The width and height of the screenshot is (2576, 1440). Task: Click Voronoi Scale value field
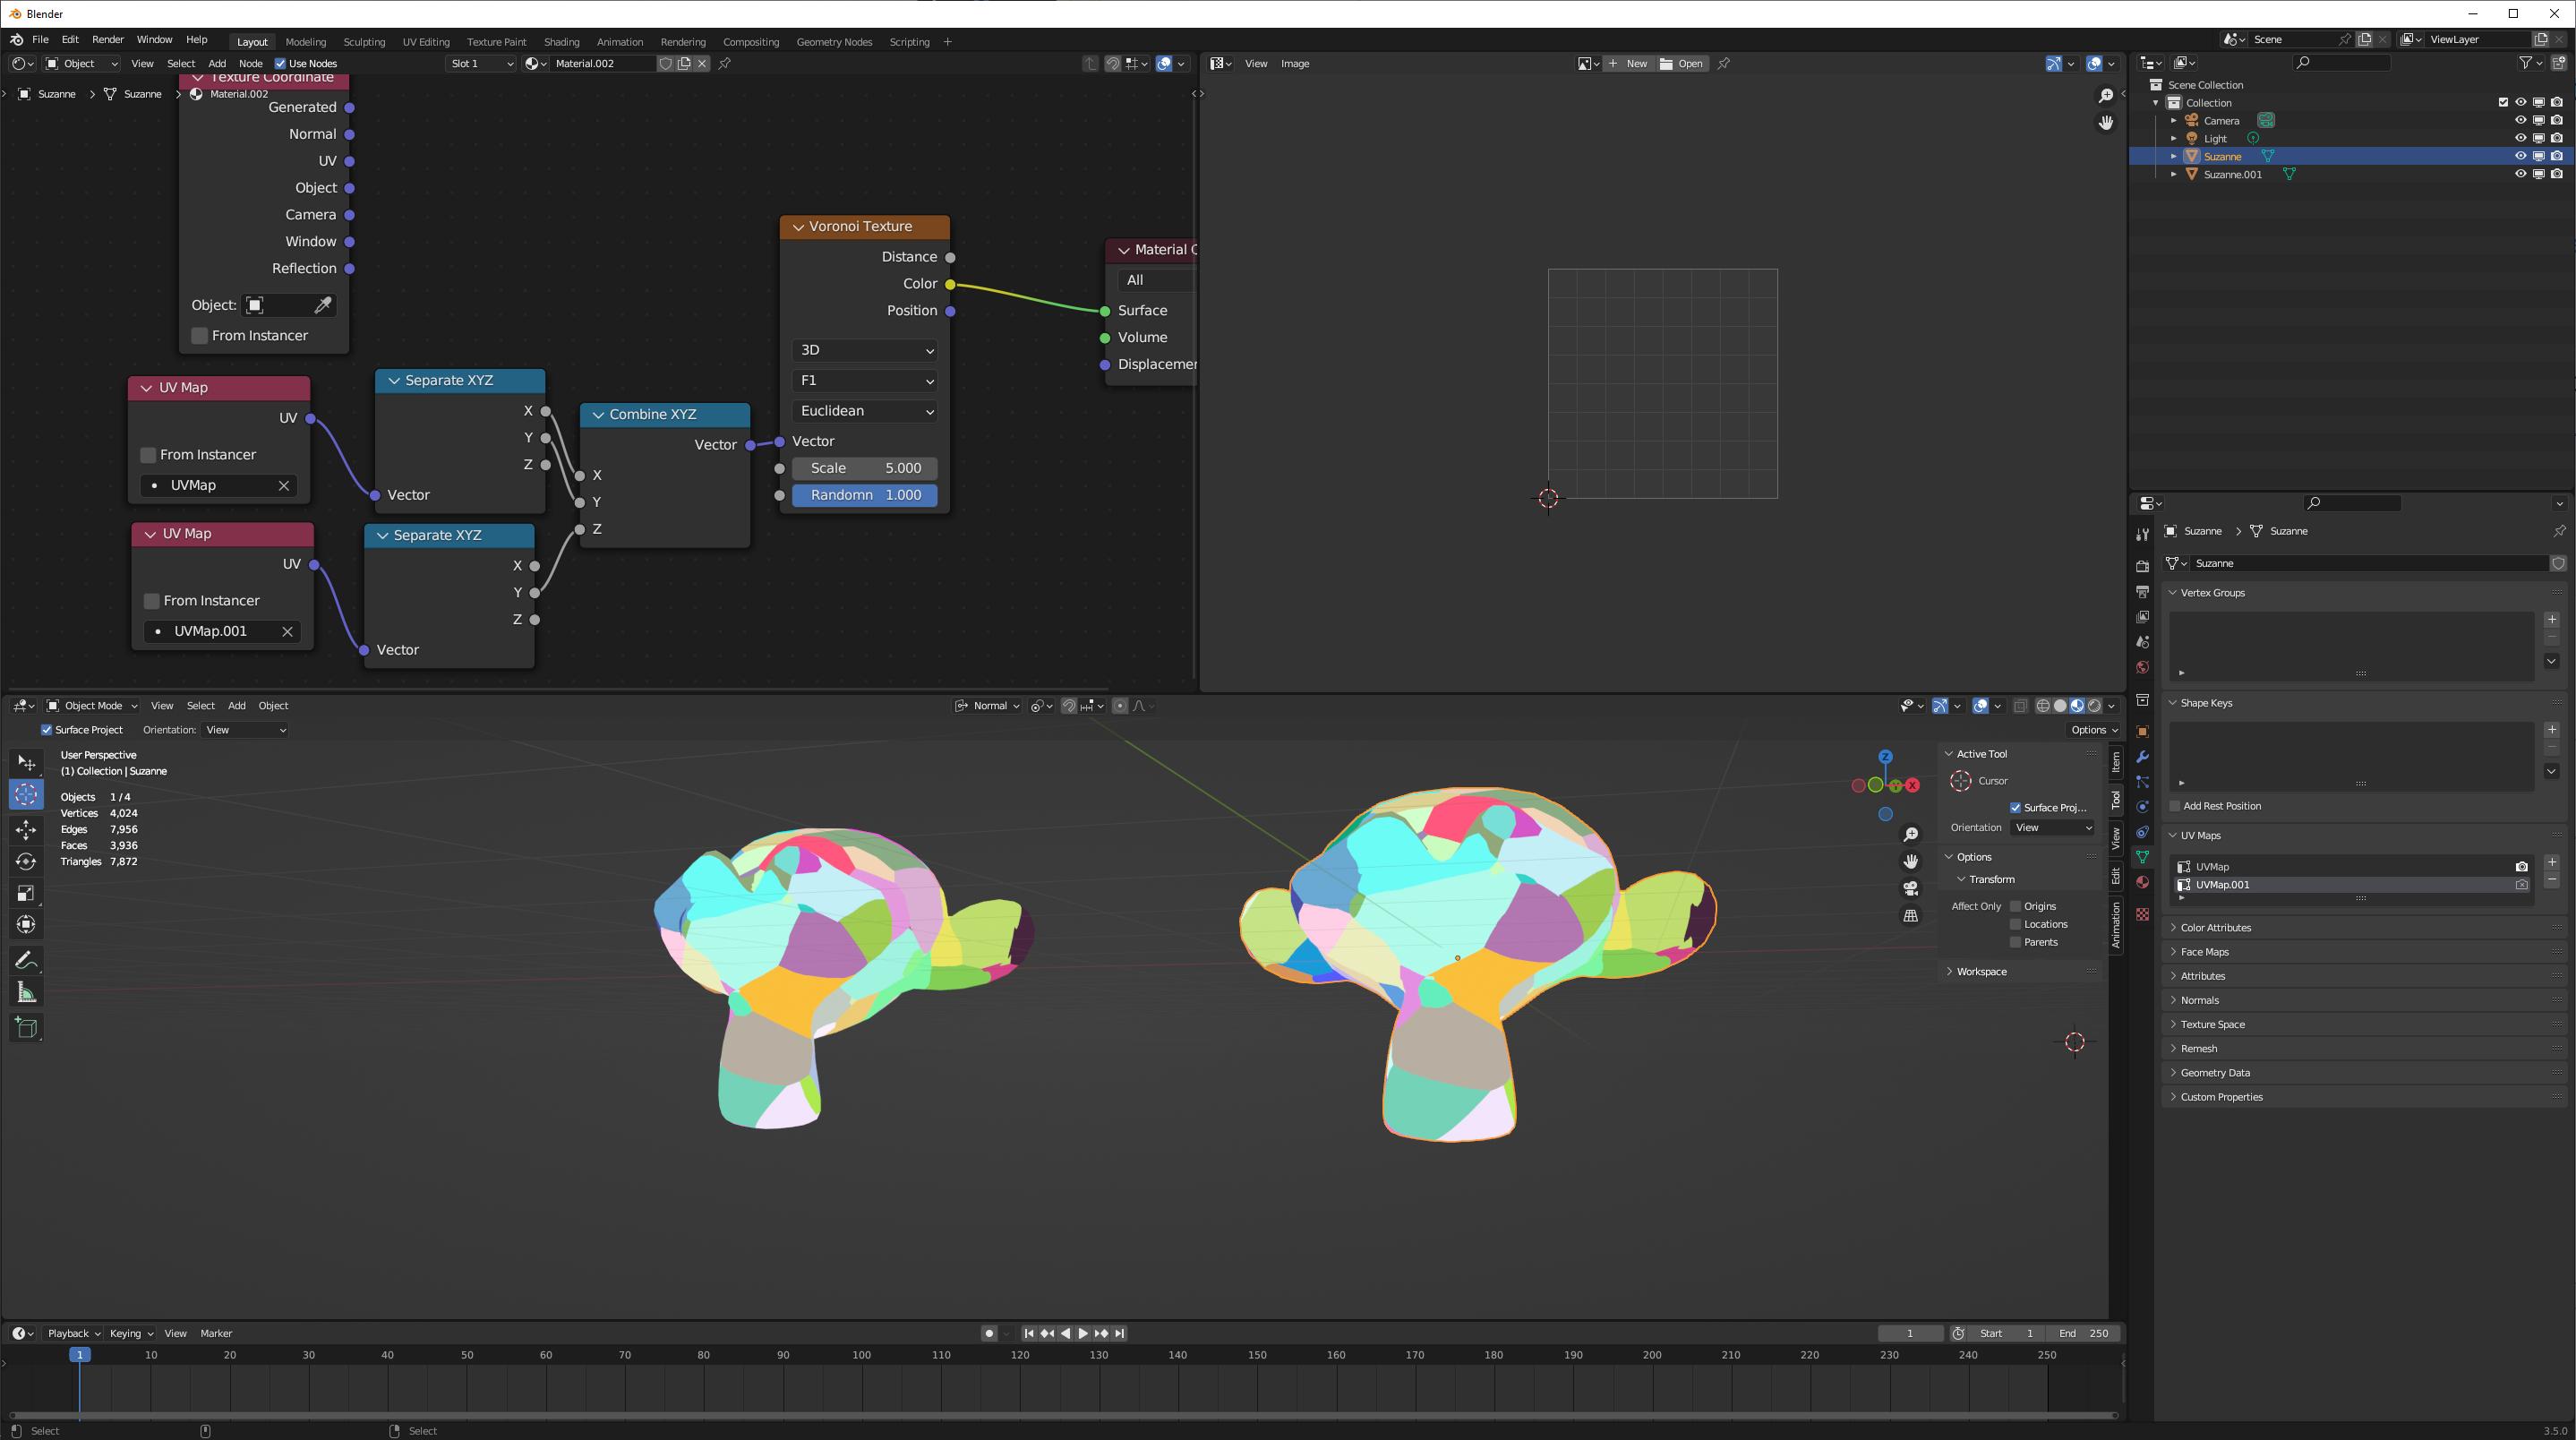(x=865, y=468)
